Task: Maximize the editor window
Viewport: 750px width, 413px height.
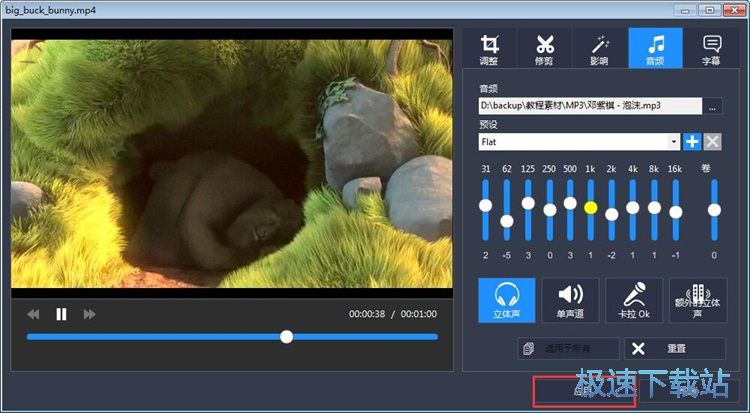Action: pos(710,9)
